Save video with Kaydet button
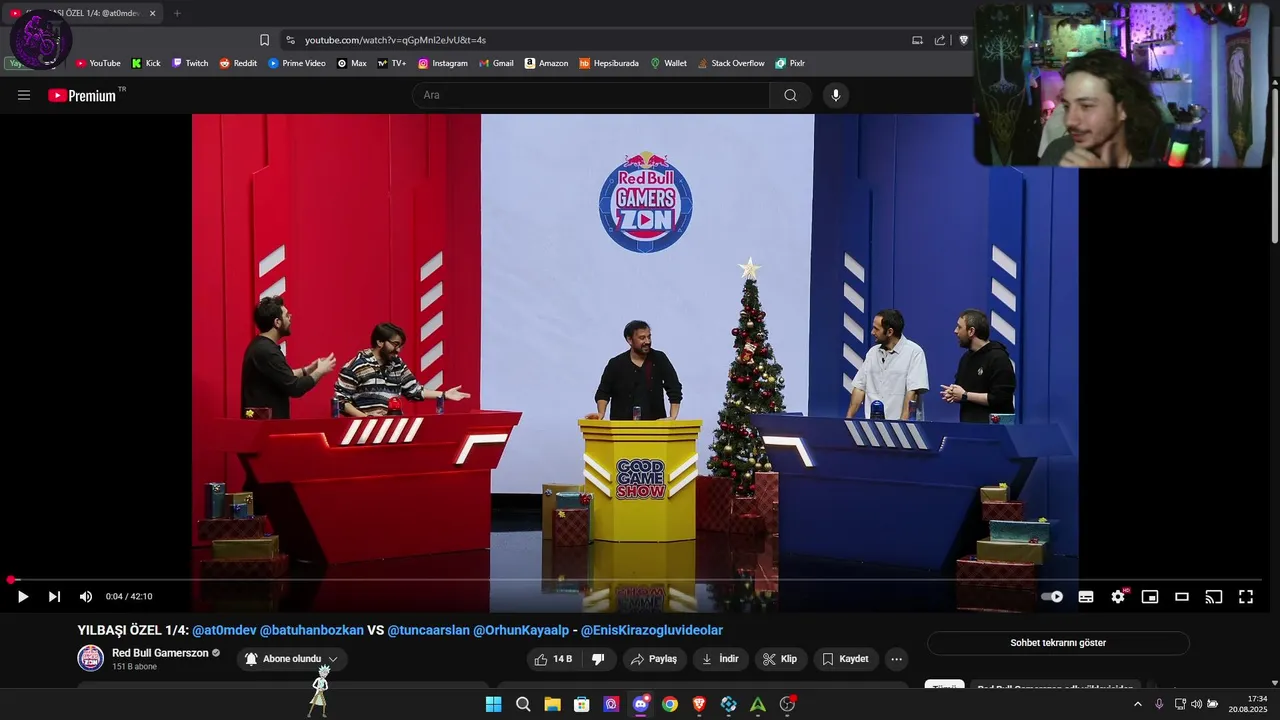Viewport: 1280px width, 720px height. [846, 659]
